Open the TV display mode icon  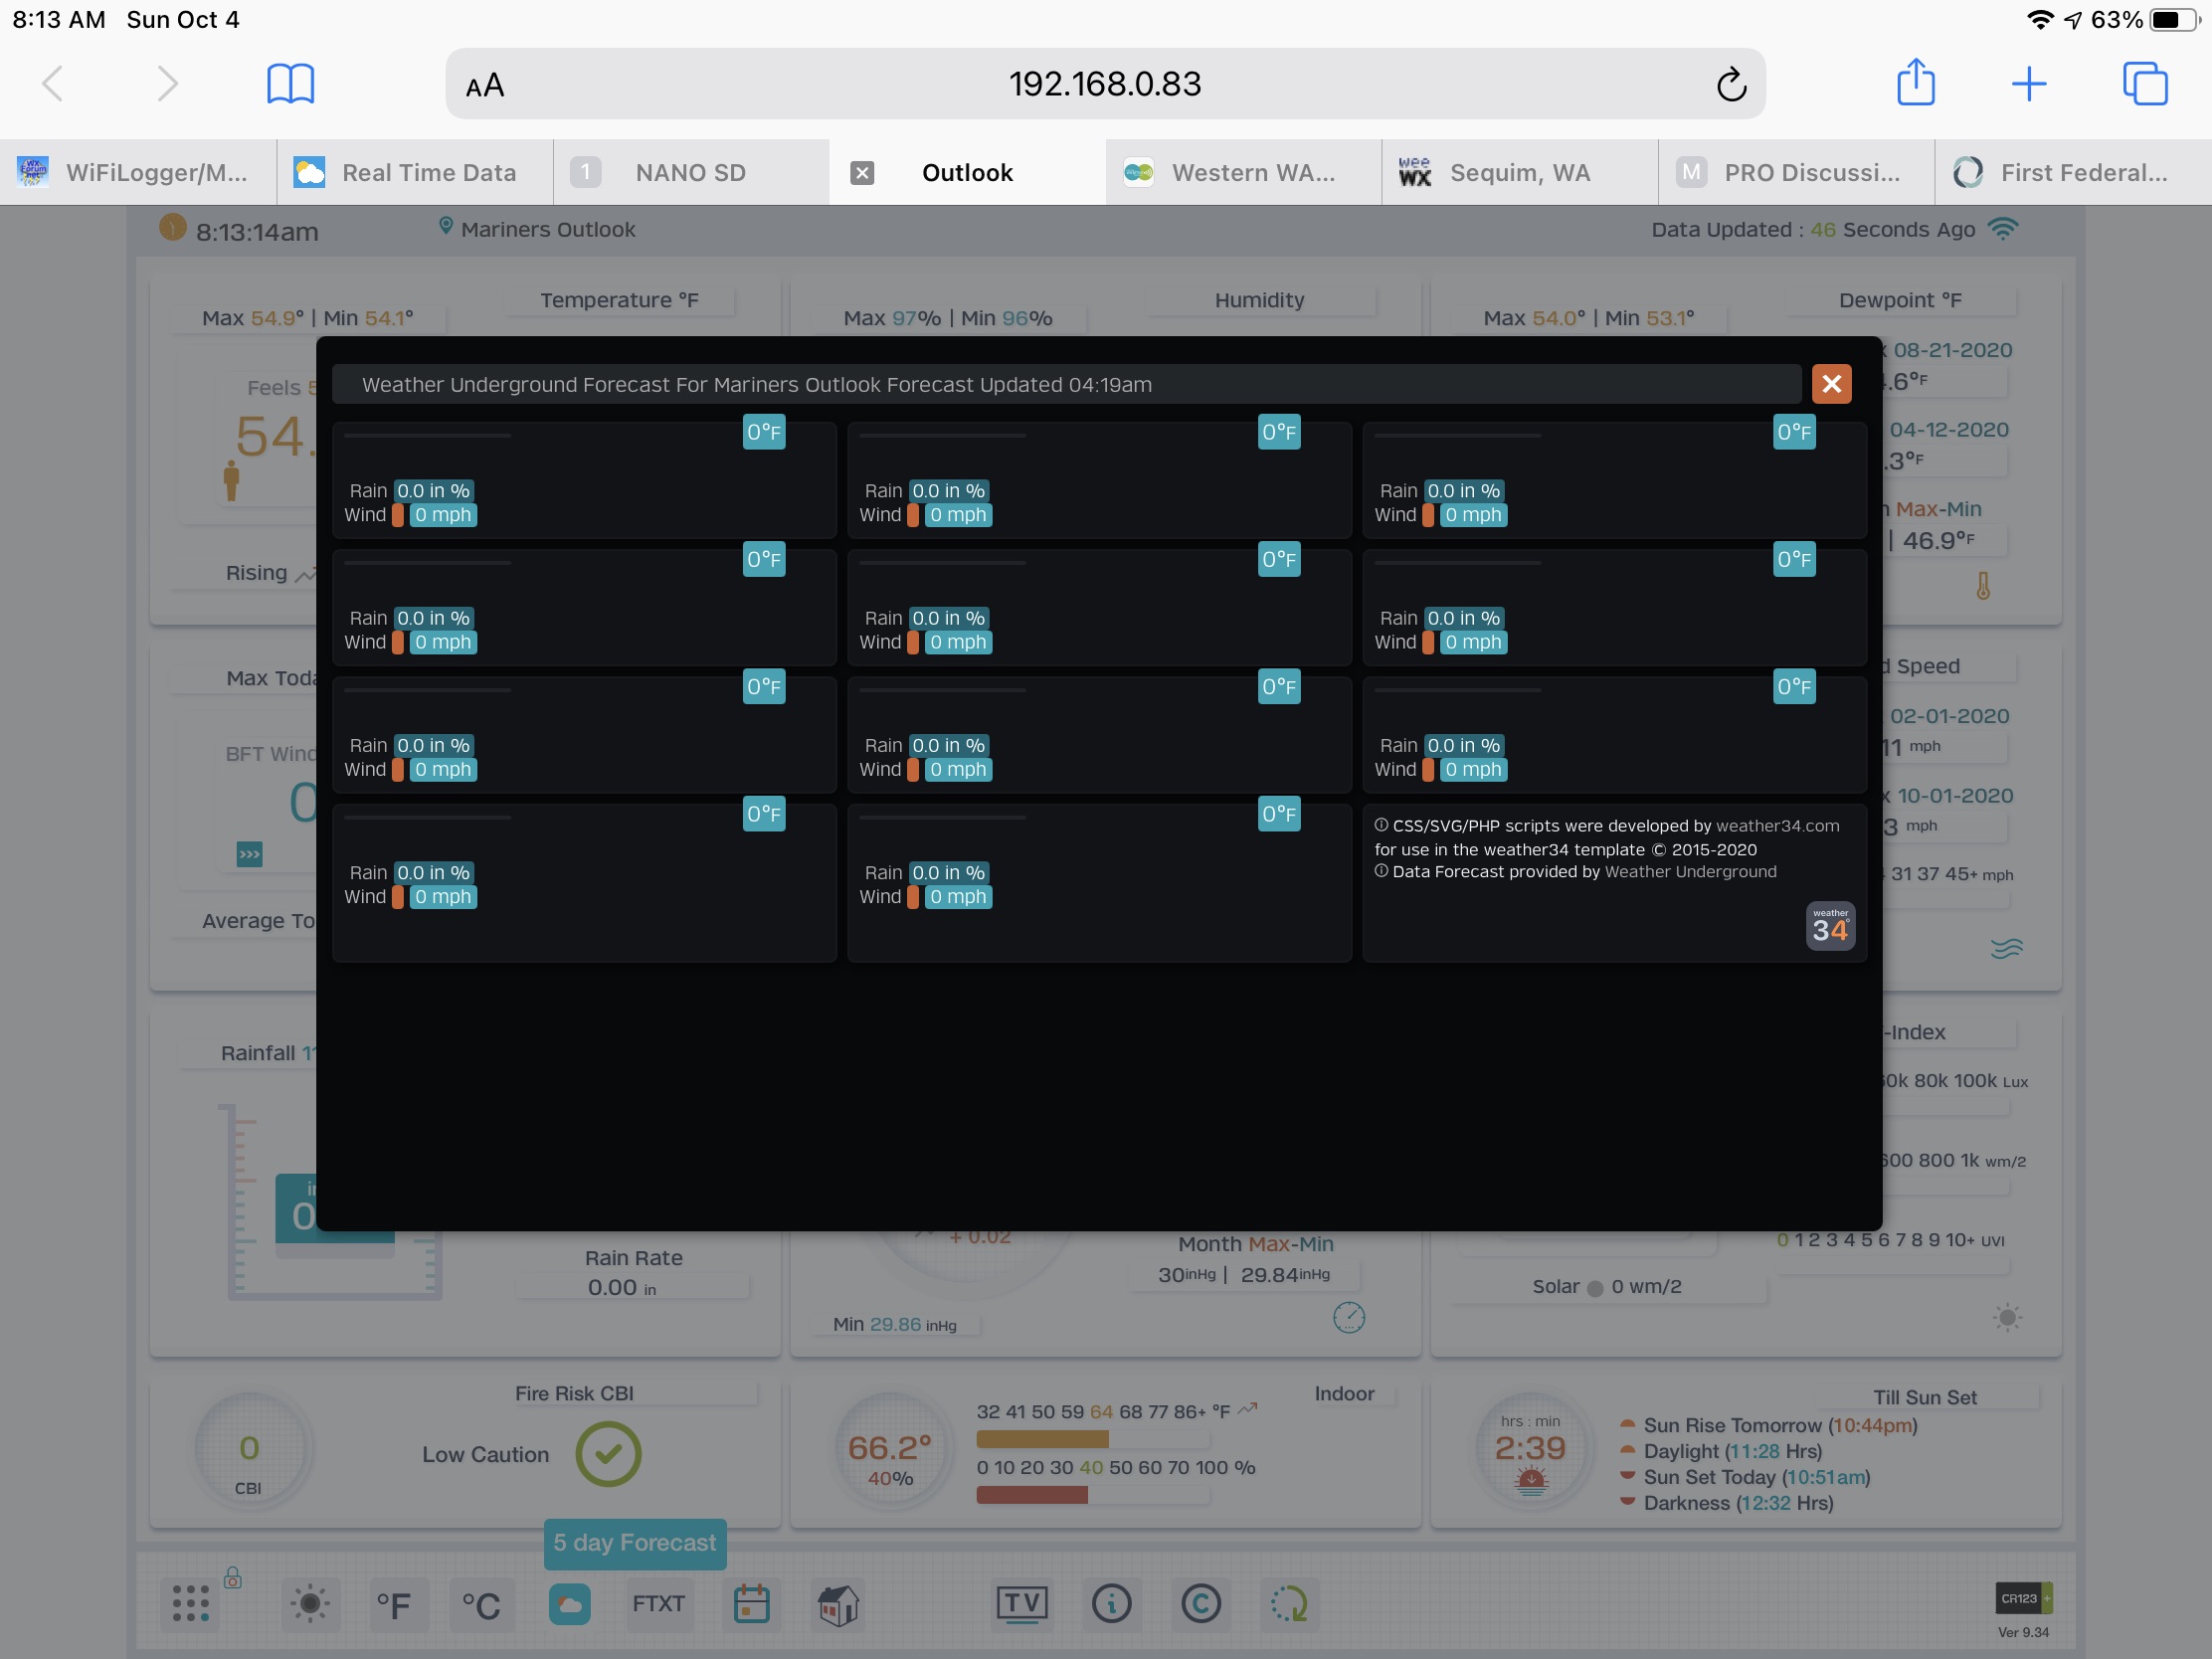(1021, 1604)
